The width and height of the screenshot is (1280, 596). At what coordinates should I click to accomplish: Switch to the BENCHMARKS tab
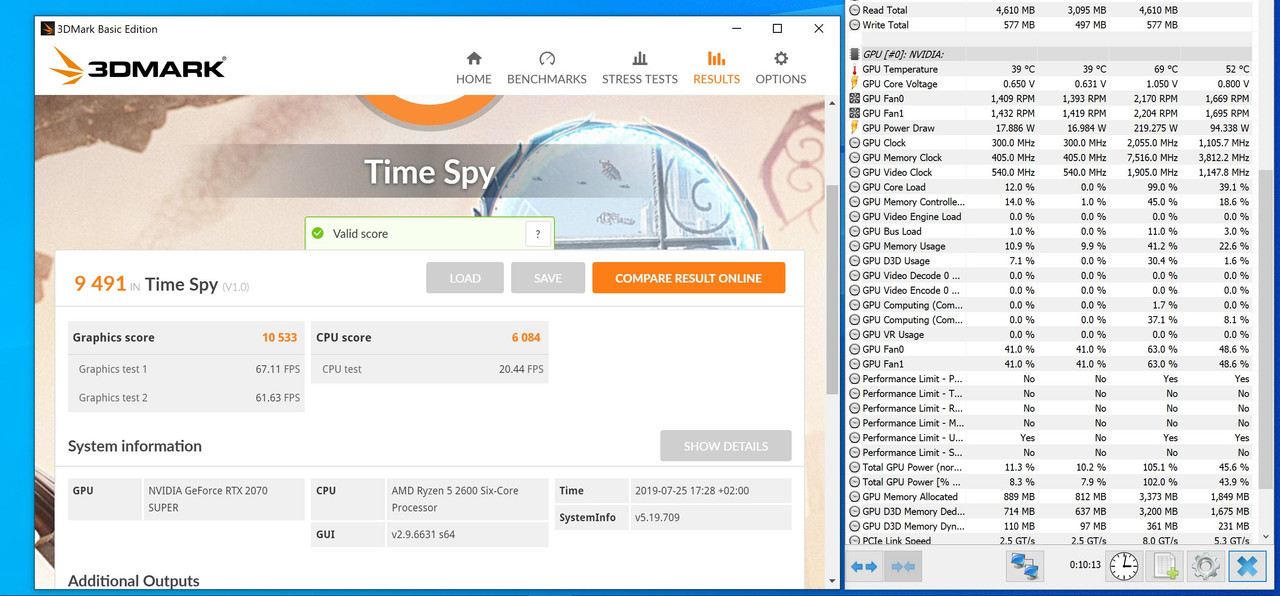coord(547,68)
